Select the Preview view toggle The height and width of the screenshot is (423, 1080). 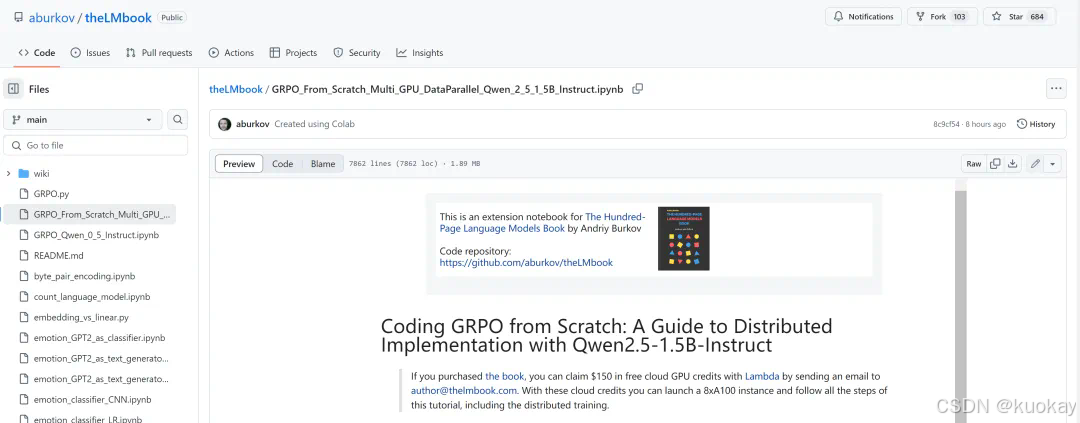(x=239, y=164)
